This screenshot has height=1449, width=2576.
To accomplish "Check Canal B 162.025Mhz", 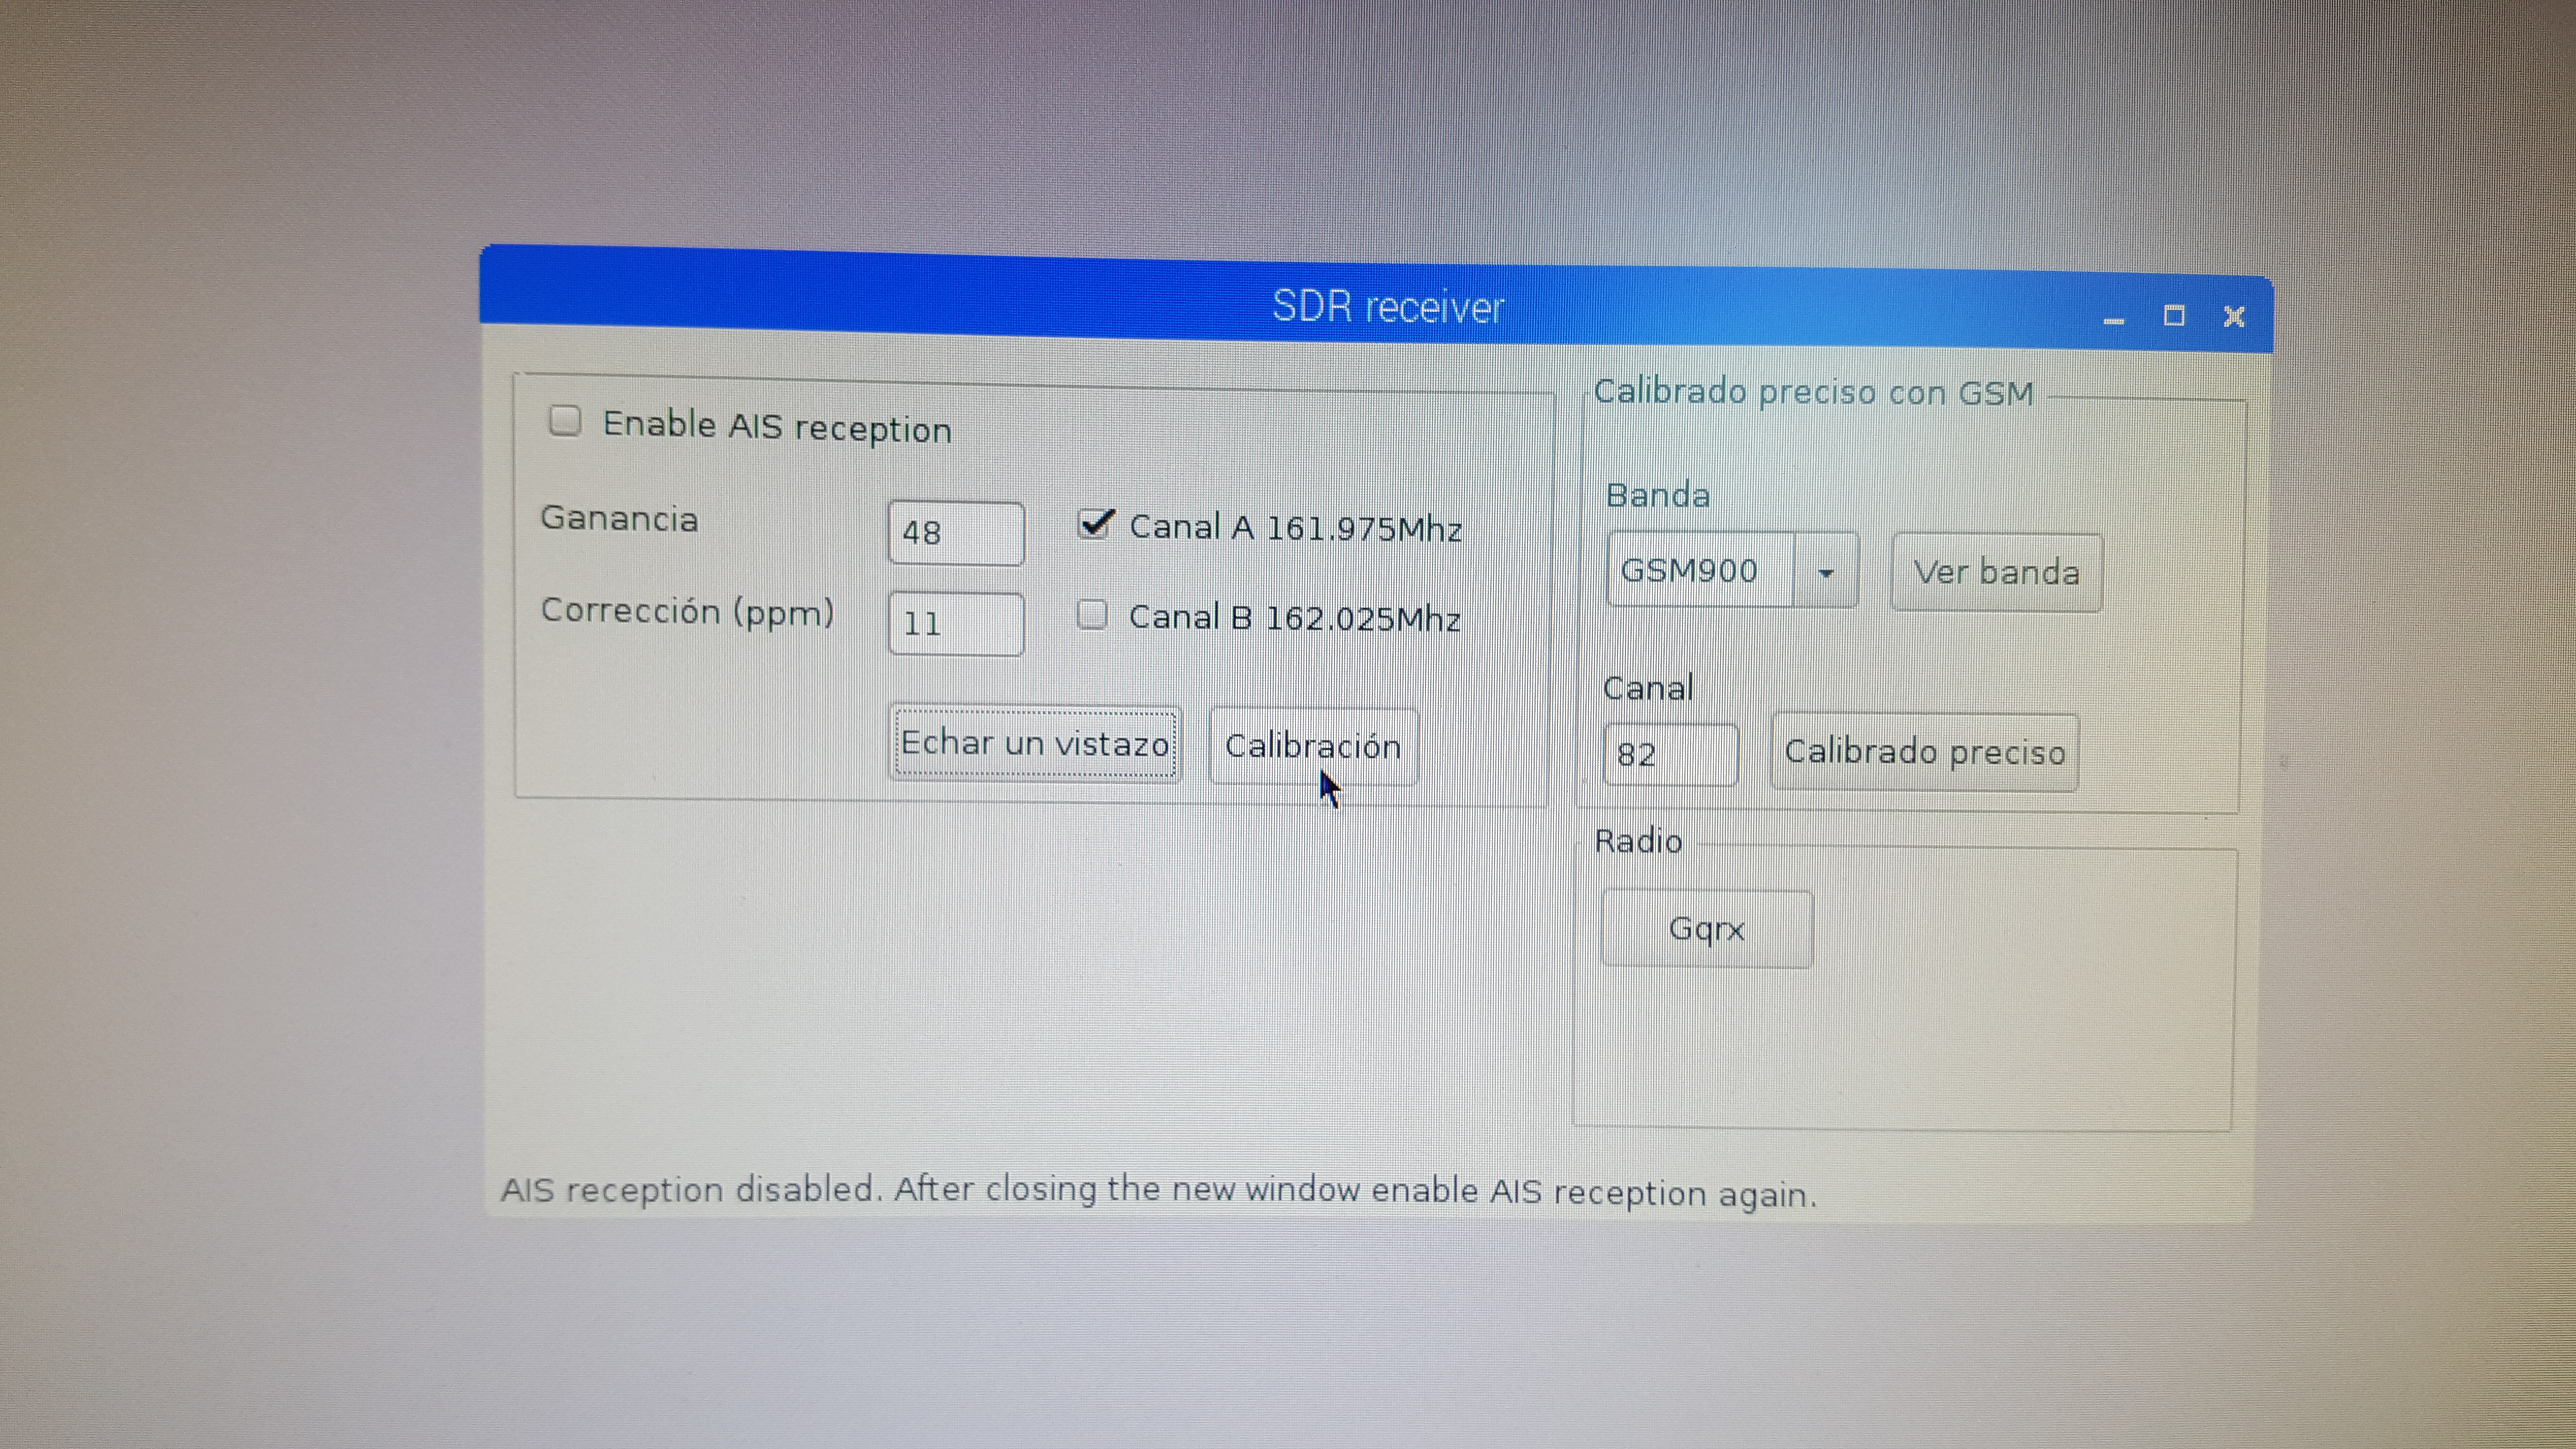I will (x=1092, y=614).
